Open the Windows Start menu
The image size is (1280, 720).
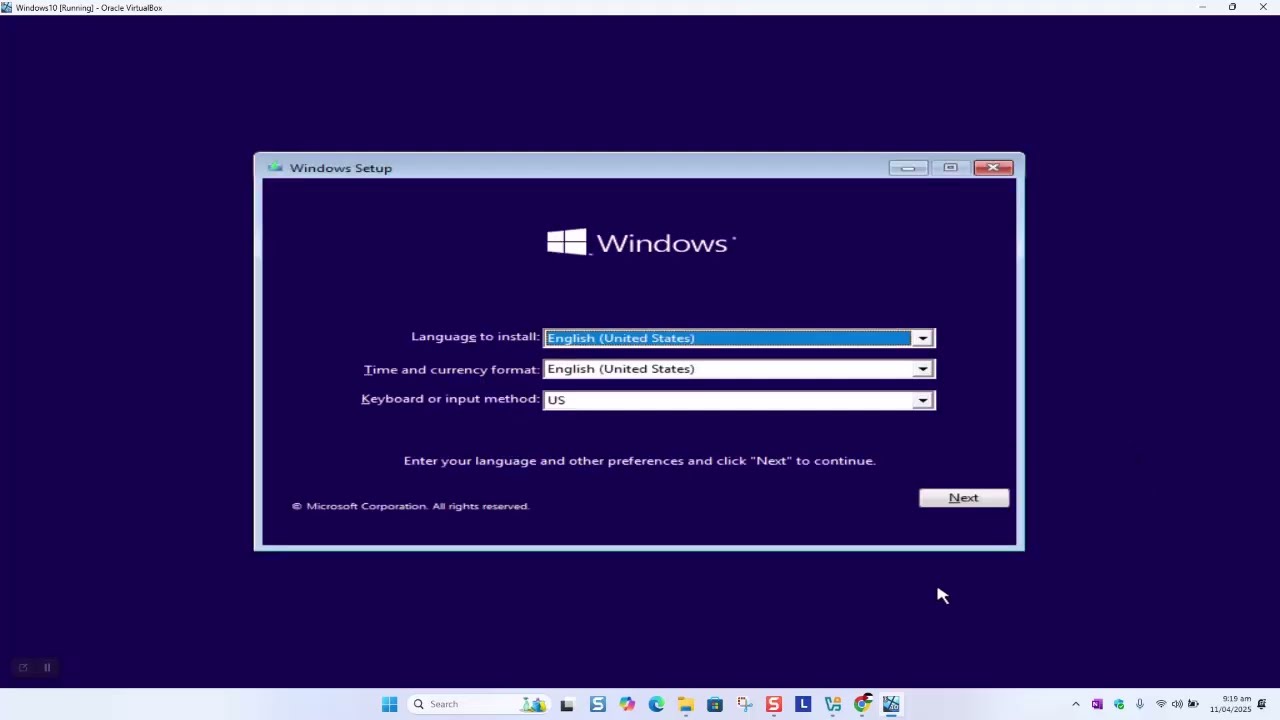coord(389,704)
